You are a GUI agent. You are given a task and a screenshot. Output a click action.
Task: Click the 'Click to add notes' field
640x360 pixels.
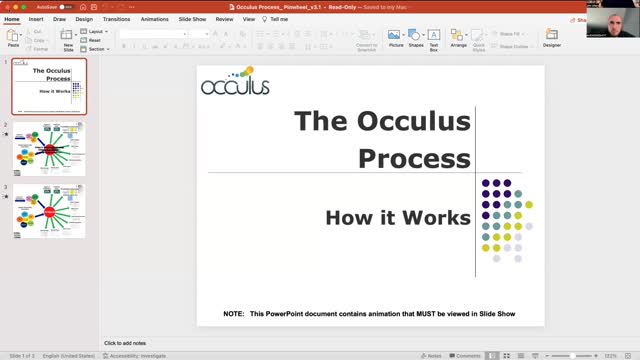pyautogui.click(x=125, y=343)
